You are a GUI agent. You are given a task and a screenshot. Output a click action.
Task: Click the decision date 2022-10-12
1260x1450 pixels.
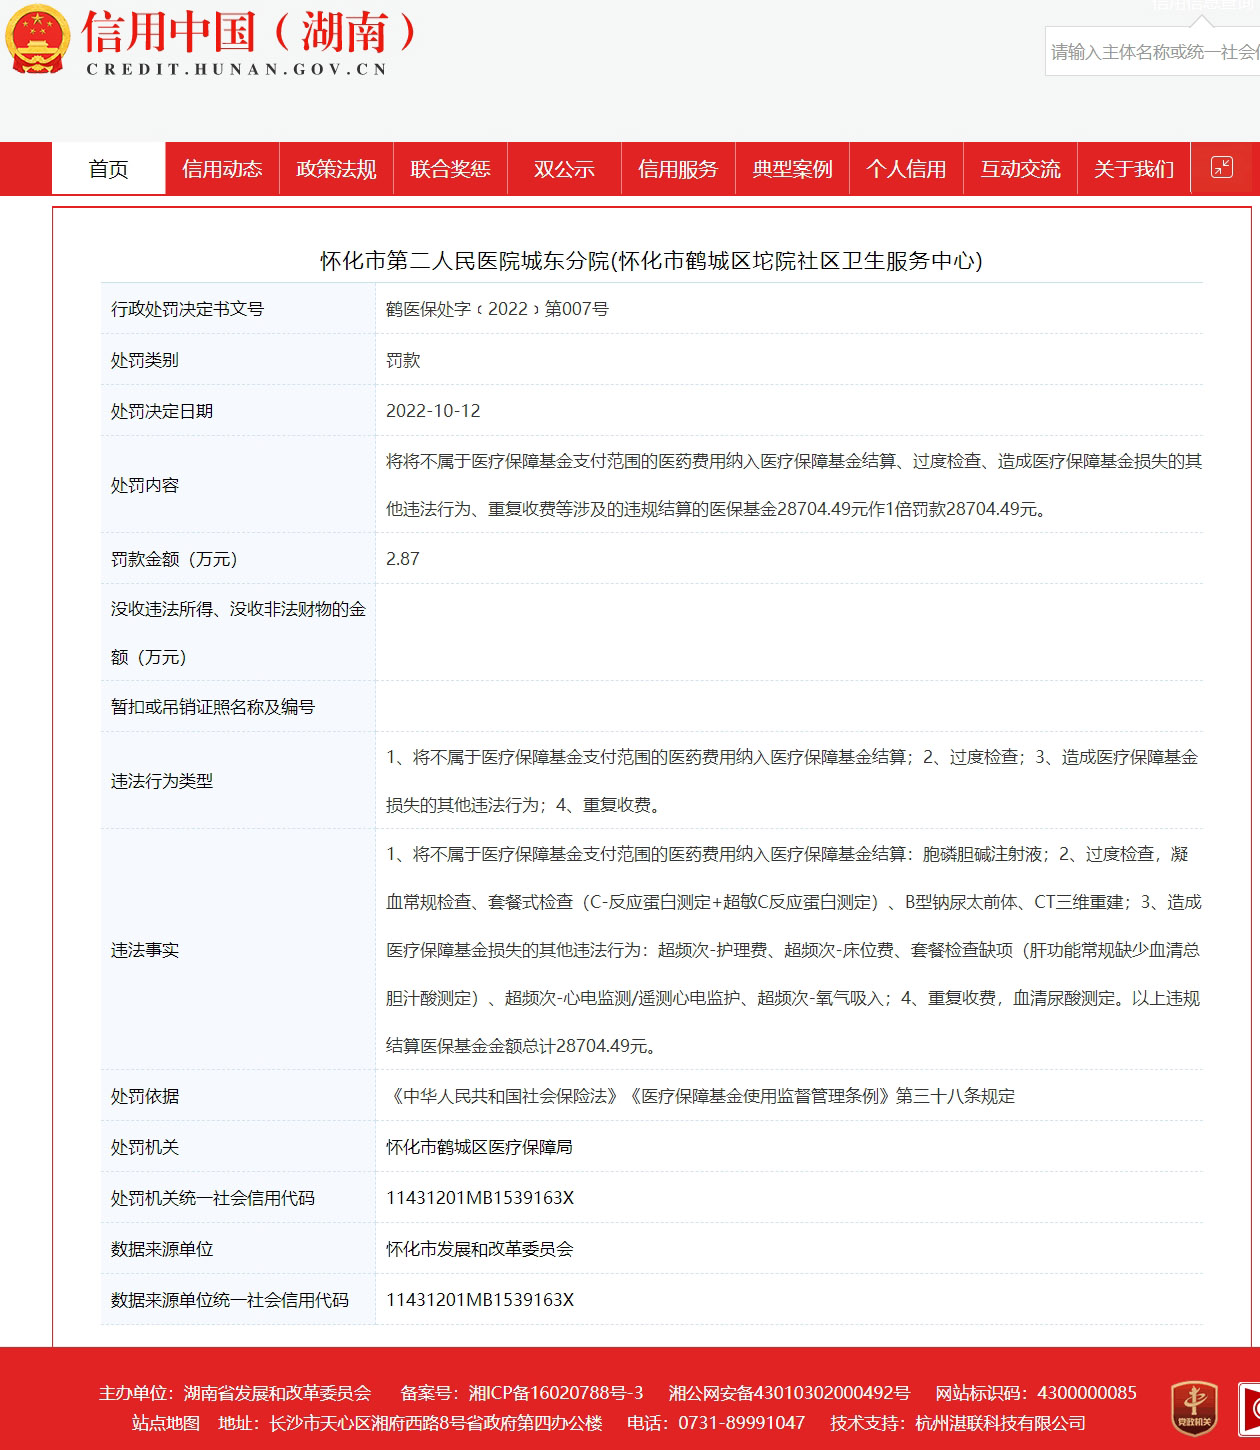click(x=433, y=411)
